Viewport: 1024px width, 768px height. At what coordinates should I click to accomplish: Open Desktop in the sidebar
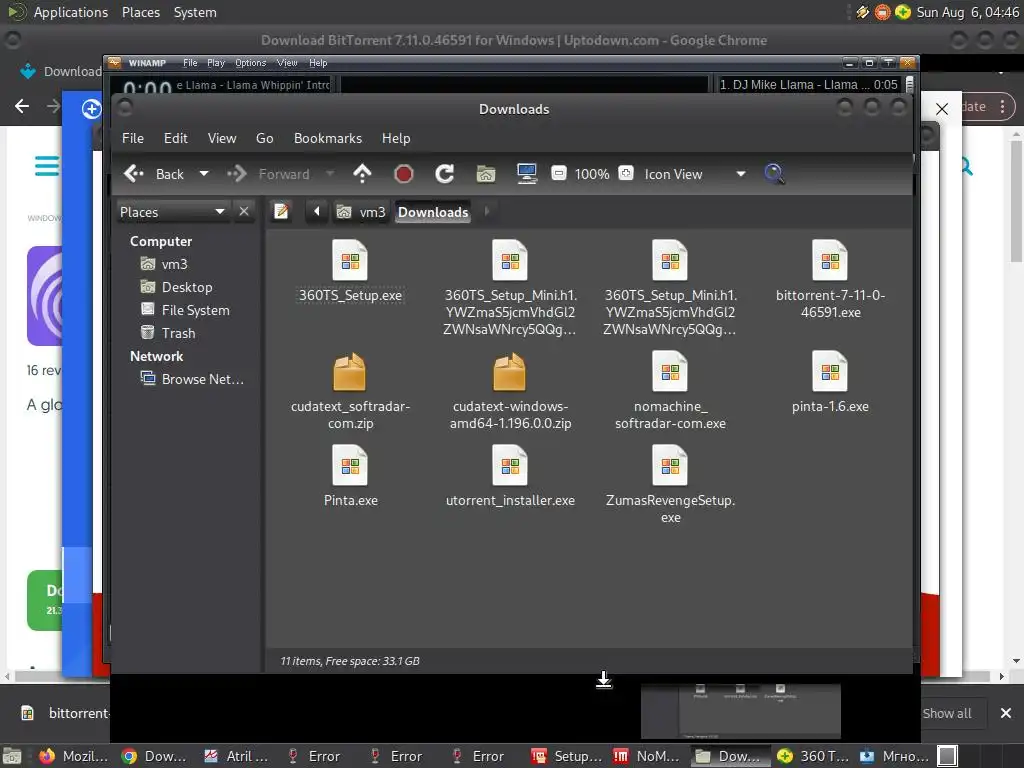tap(177, 287)
